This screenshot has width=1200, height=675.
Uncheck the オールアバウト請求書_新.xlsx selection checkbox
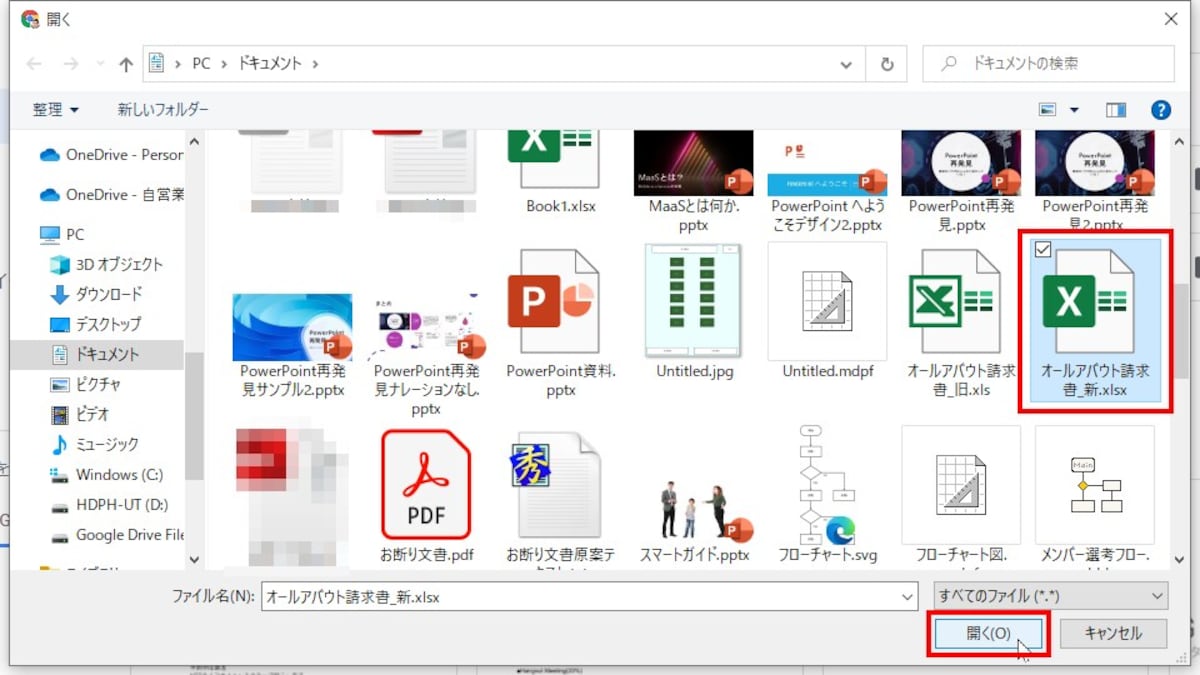pos(1043,250)
